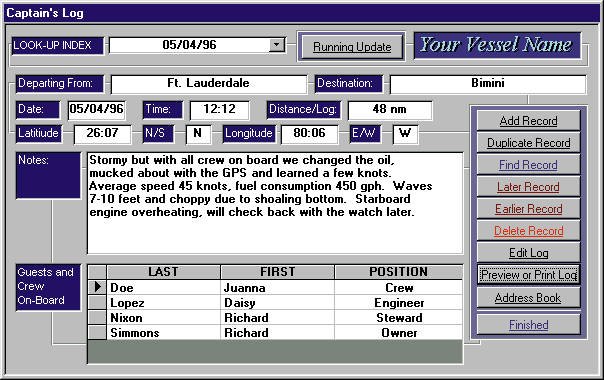
Task: Go to Earlier Record
Action: 528,209
